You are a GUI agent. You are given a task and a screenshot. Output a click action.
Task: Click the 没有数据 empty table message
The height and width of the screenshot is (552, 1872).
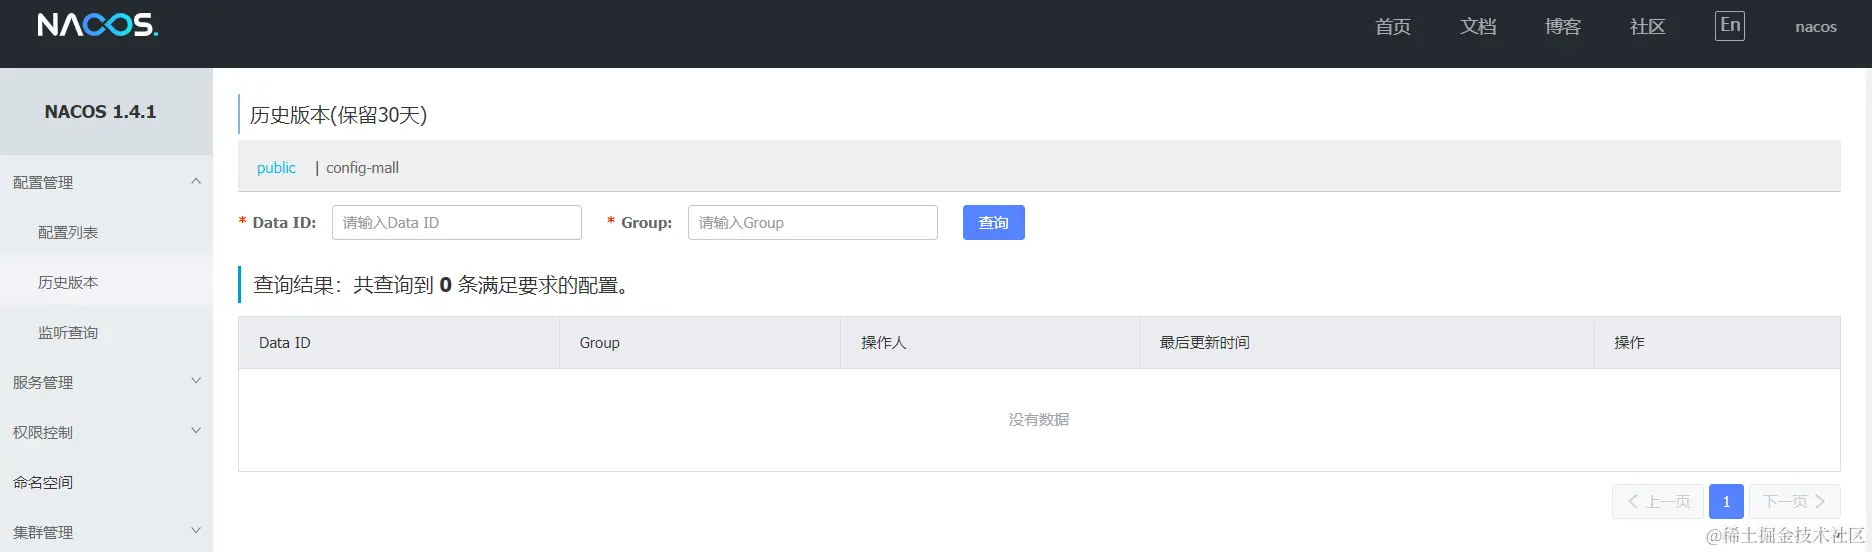pyautogui.click(x=1039, y=420)
